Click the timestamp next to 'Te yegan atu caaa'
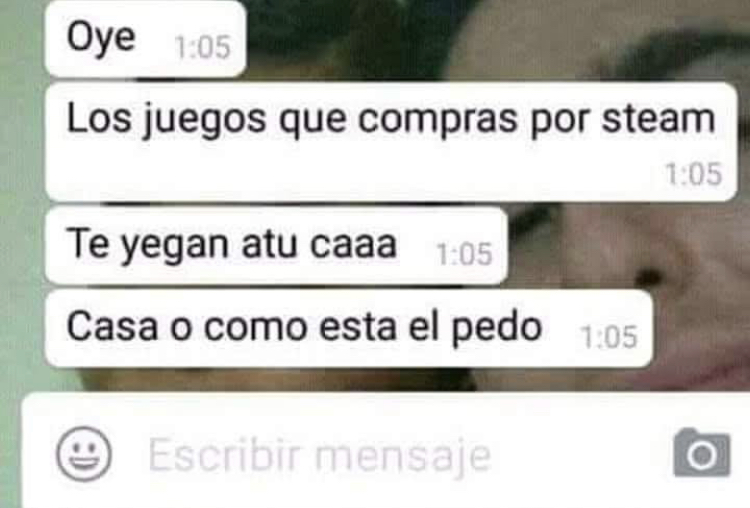The image size is (750, 508). [x=464, y=254]
